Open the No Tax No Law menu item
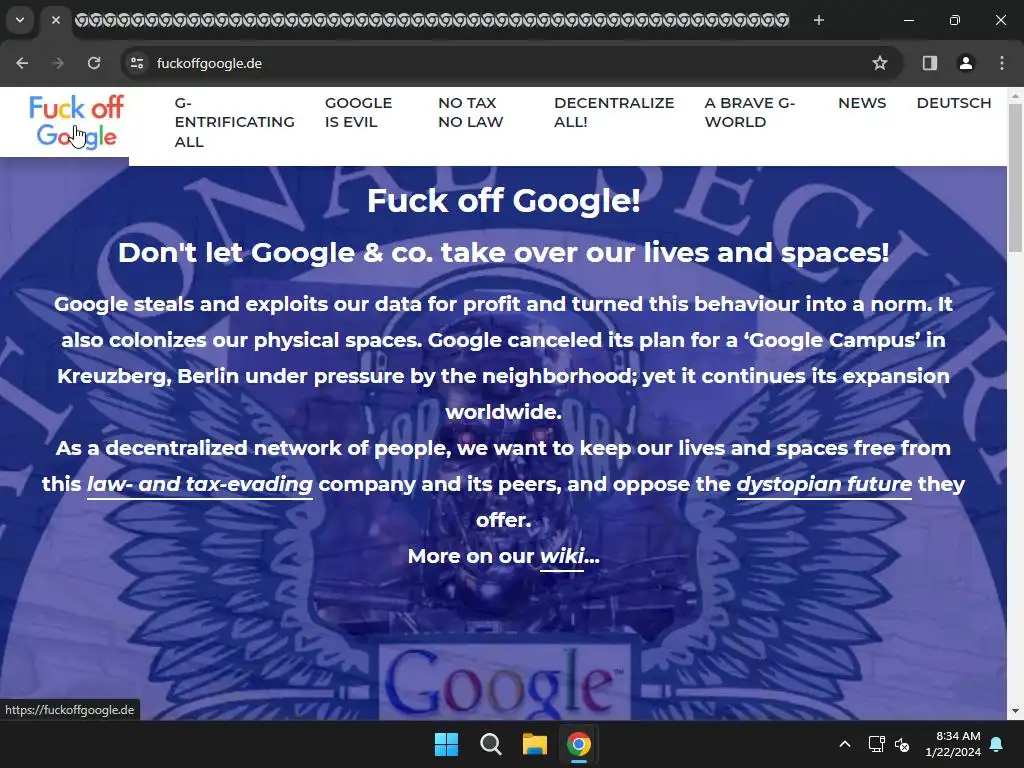 tap(470, 112)
